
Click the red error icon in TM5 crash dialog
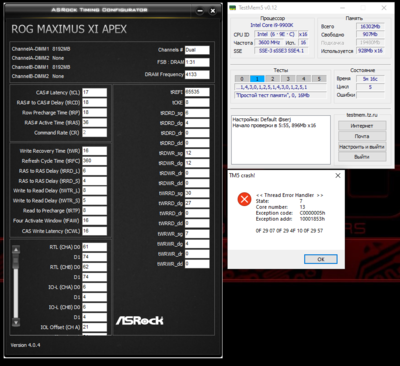(x=244, y=199)
